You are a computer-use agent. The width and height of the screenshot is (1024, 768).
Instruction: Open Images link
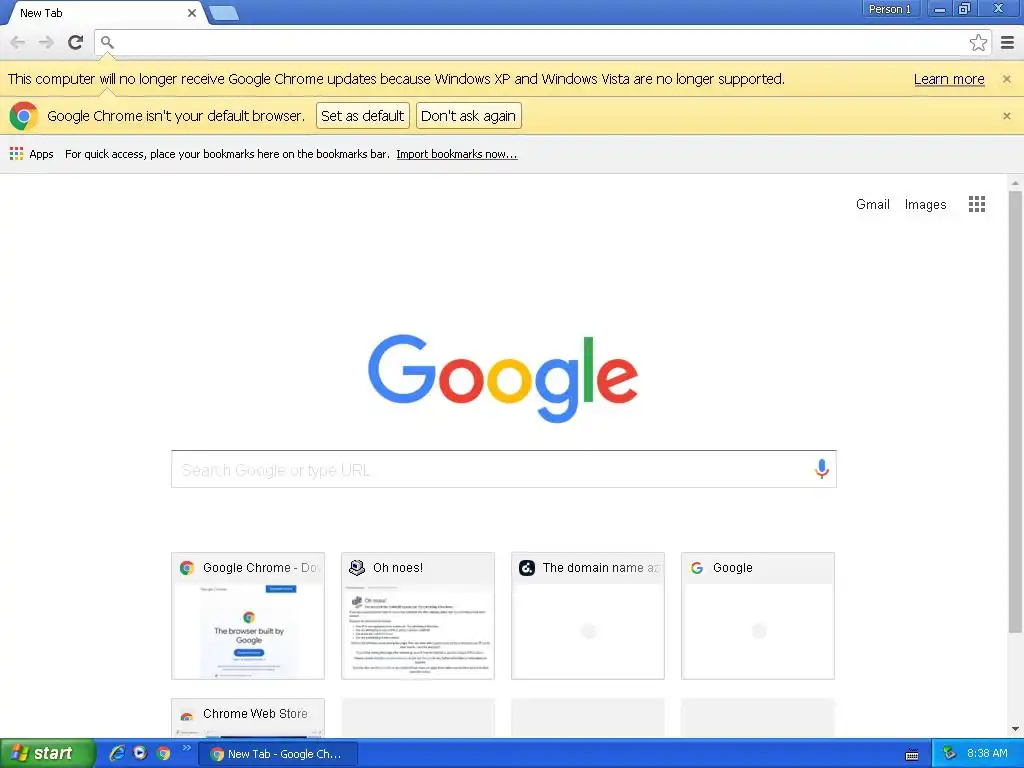925,204
